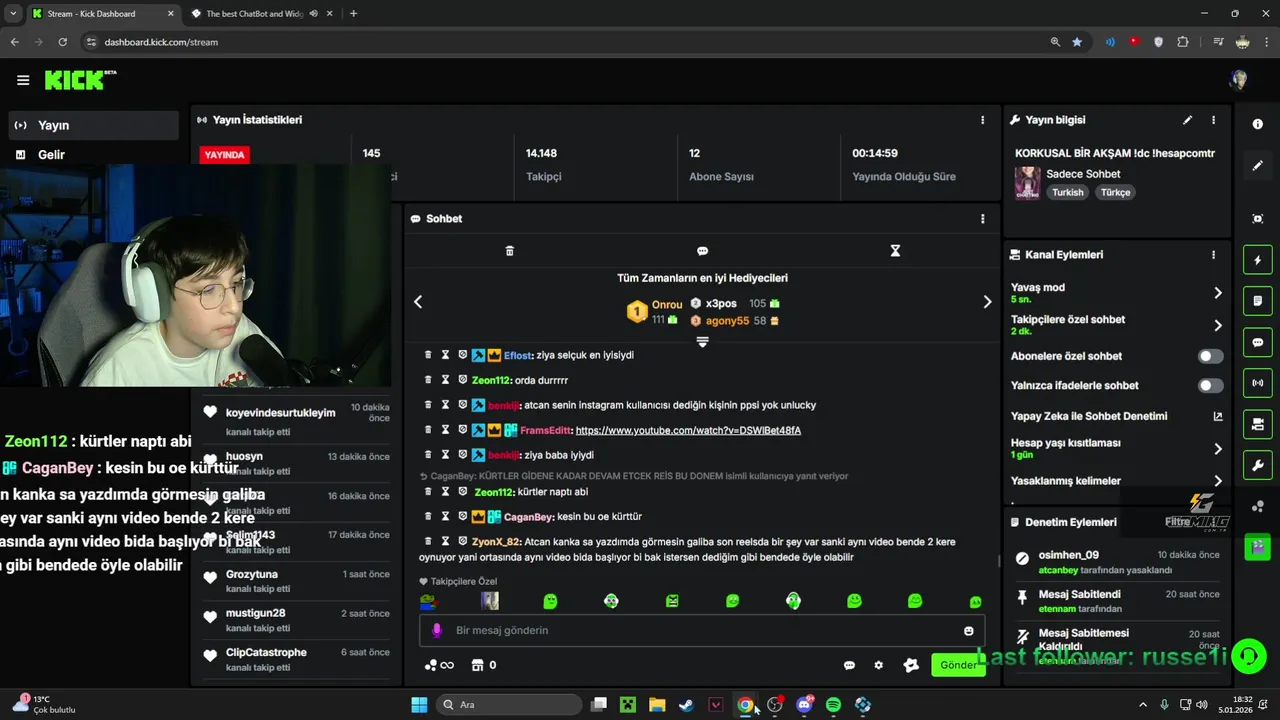Select osimhen_09 ban entry in Denetim Eylemleri
Viewport: 1280px width, 720px height.
click(x=1116, y=562)
